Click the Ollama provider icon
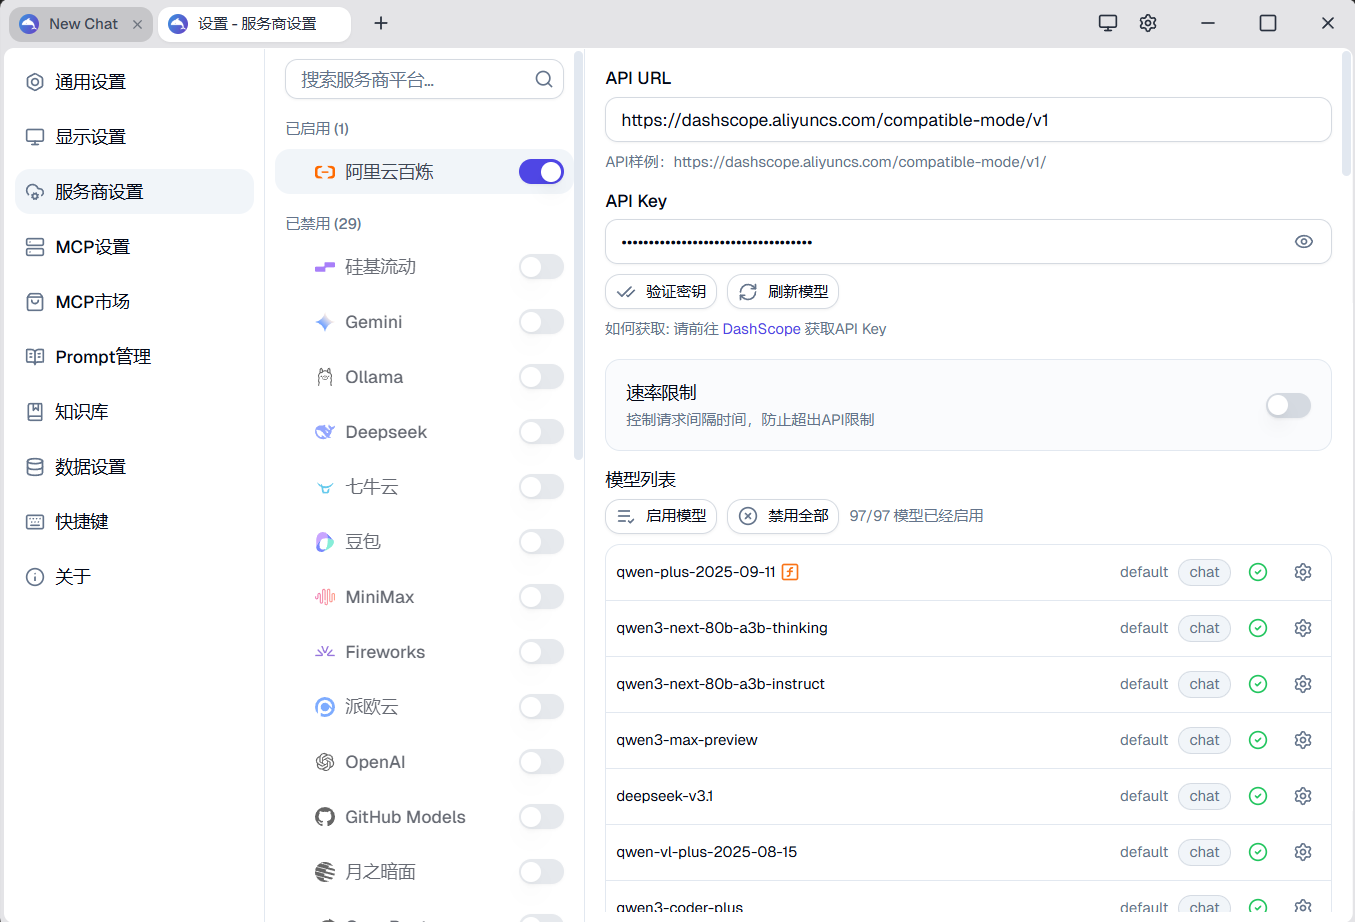1355x922 pixels. pos(324,376)
